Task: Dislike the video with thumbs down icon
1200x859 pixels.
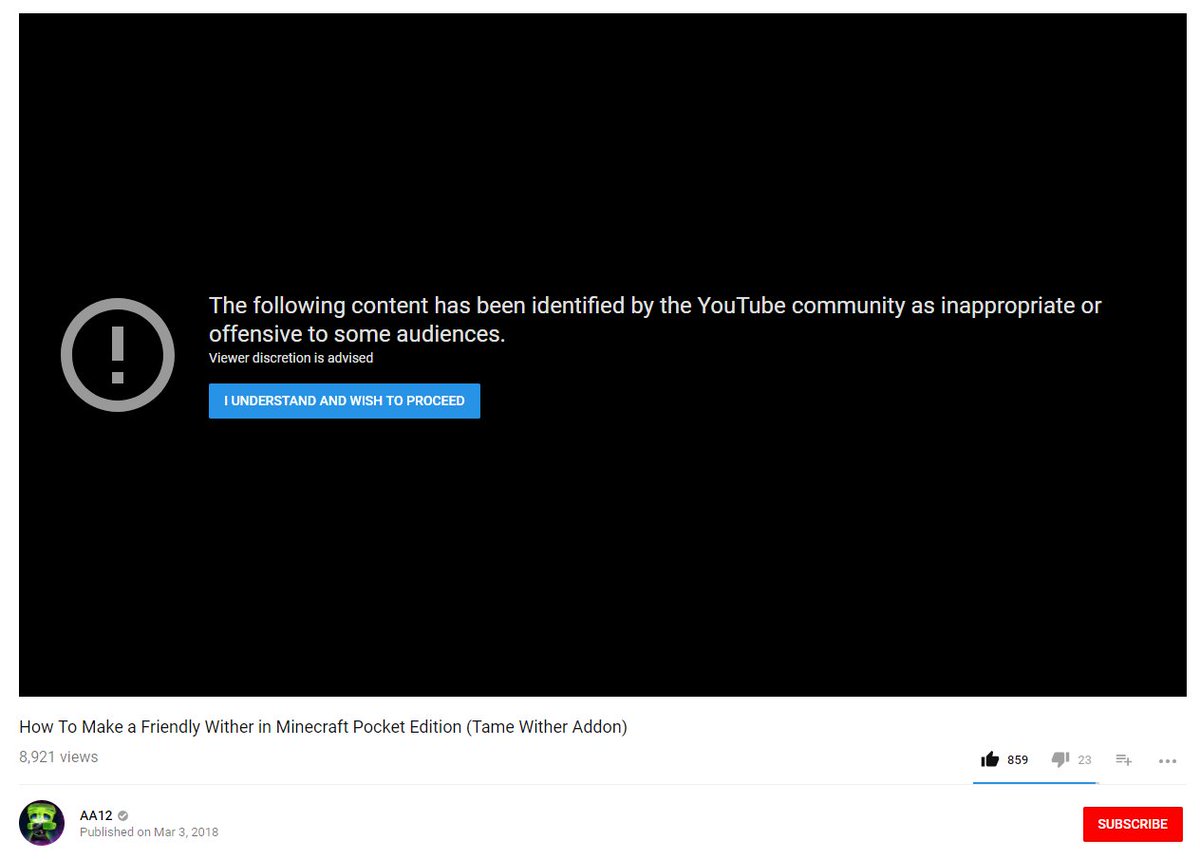Action: tap(1061, 760)
